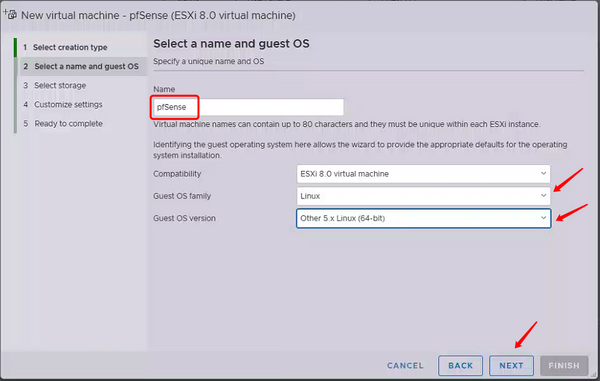Click the Name field containing pfSense
The image size is (600, 381).
[248, 107]
